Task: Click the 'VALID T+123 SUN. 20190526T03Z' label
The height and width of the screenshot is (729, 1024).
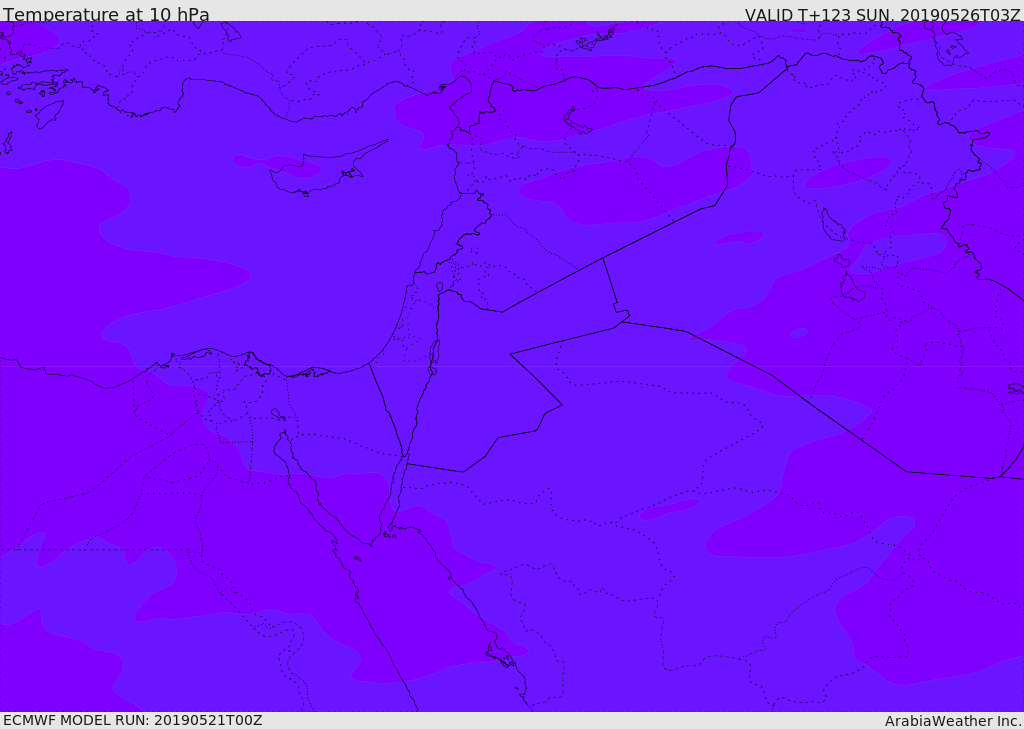Action: [882, 15]
